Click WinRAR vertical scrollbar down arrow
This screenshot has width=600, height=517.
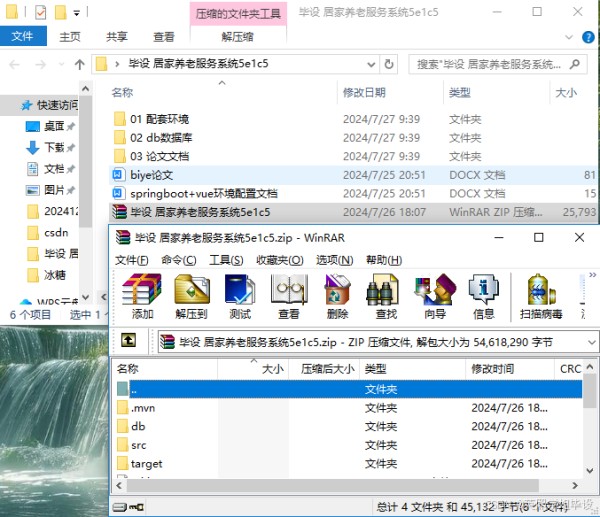tap(590, 470)
